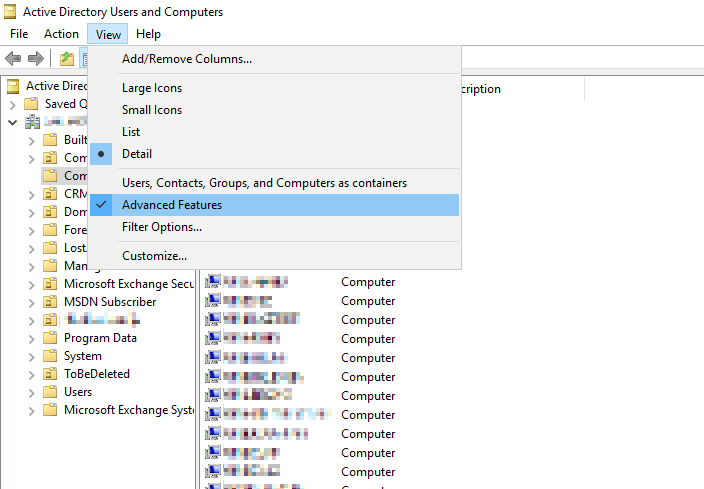
Task: Open Filter Options... from the menu
Action: (x=274, y=227)
